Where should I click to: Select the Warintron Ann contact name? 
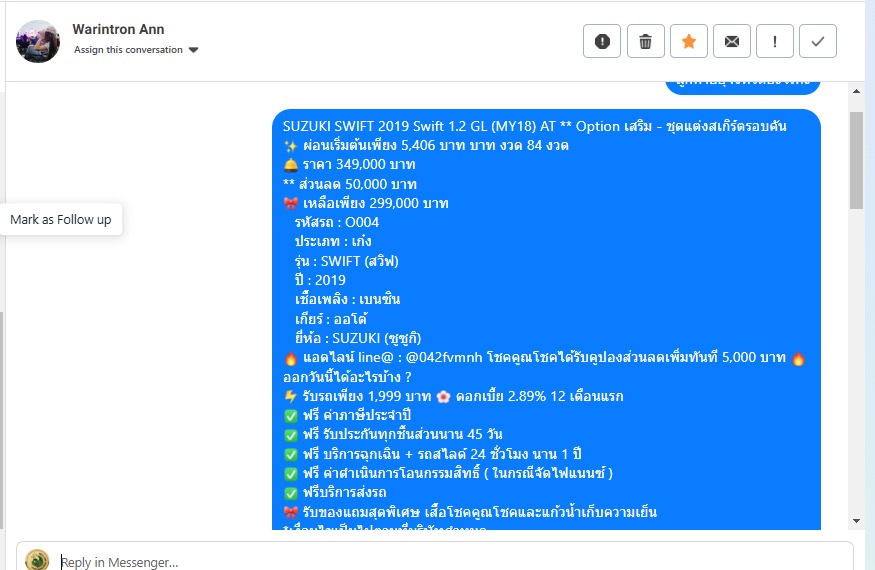click(x=118, y=29)
